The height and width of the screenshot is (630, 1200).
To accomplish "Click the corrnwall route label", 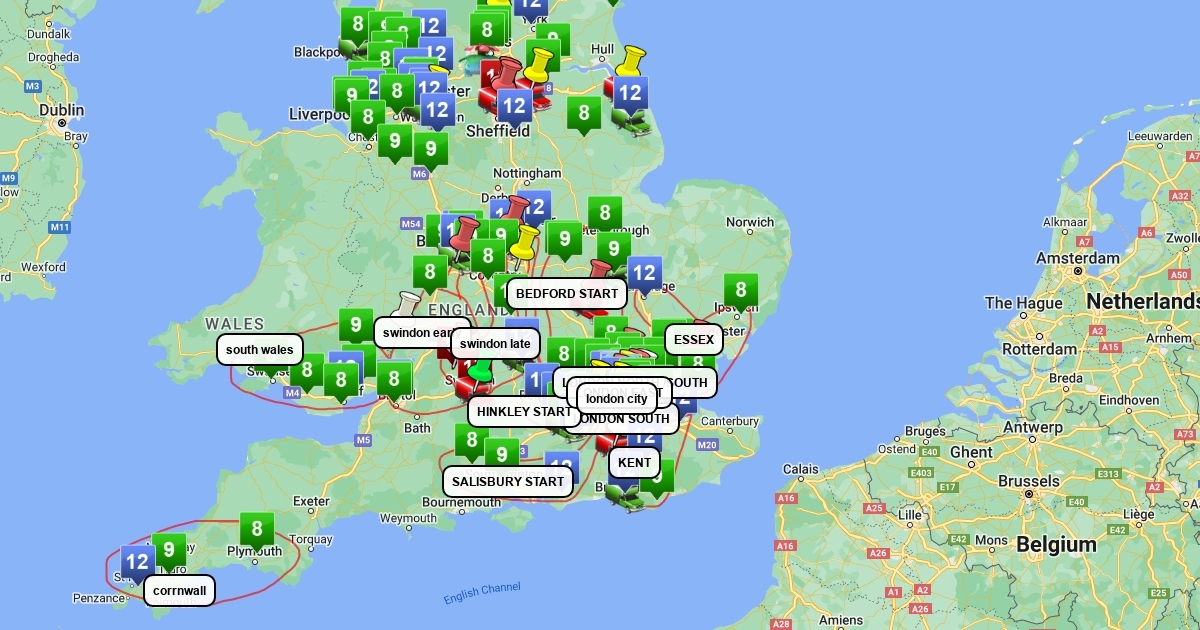I will tap(180, 591).
